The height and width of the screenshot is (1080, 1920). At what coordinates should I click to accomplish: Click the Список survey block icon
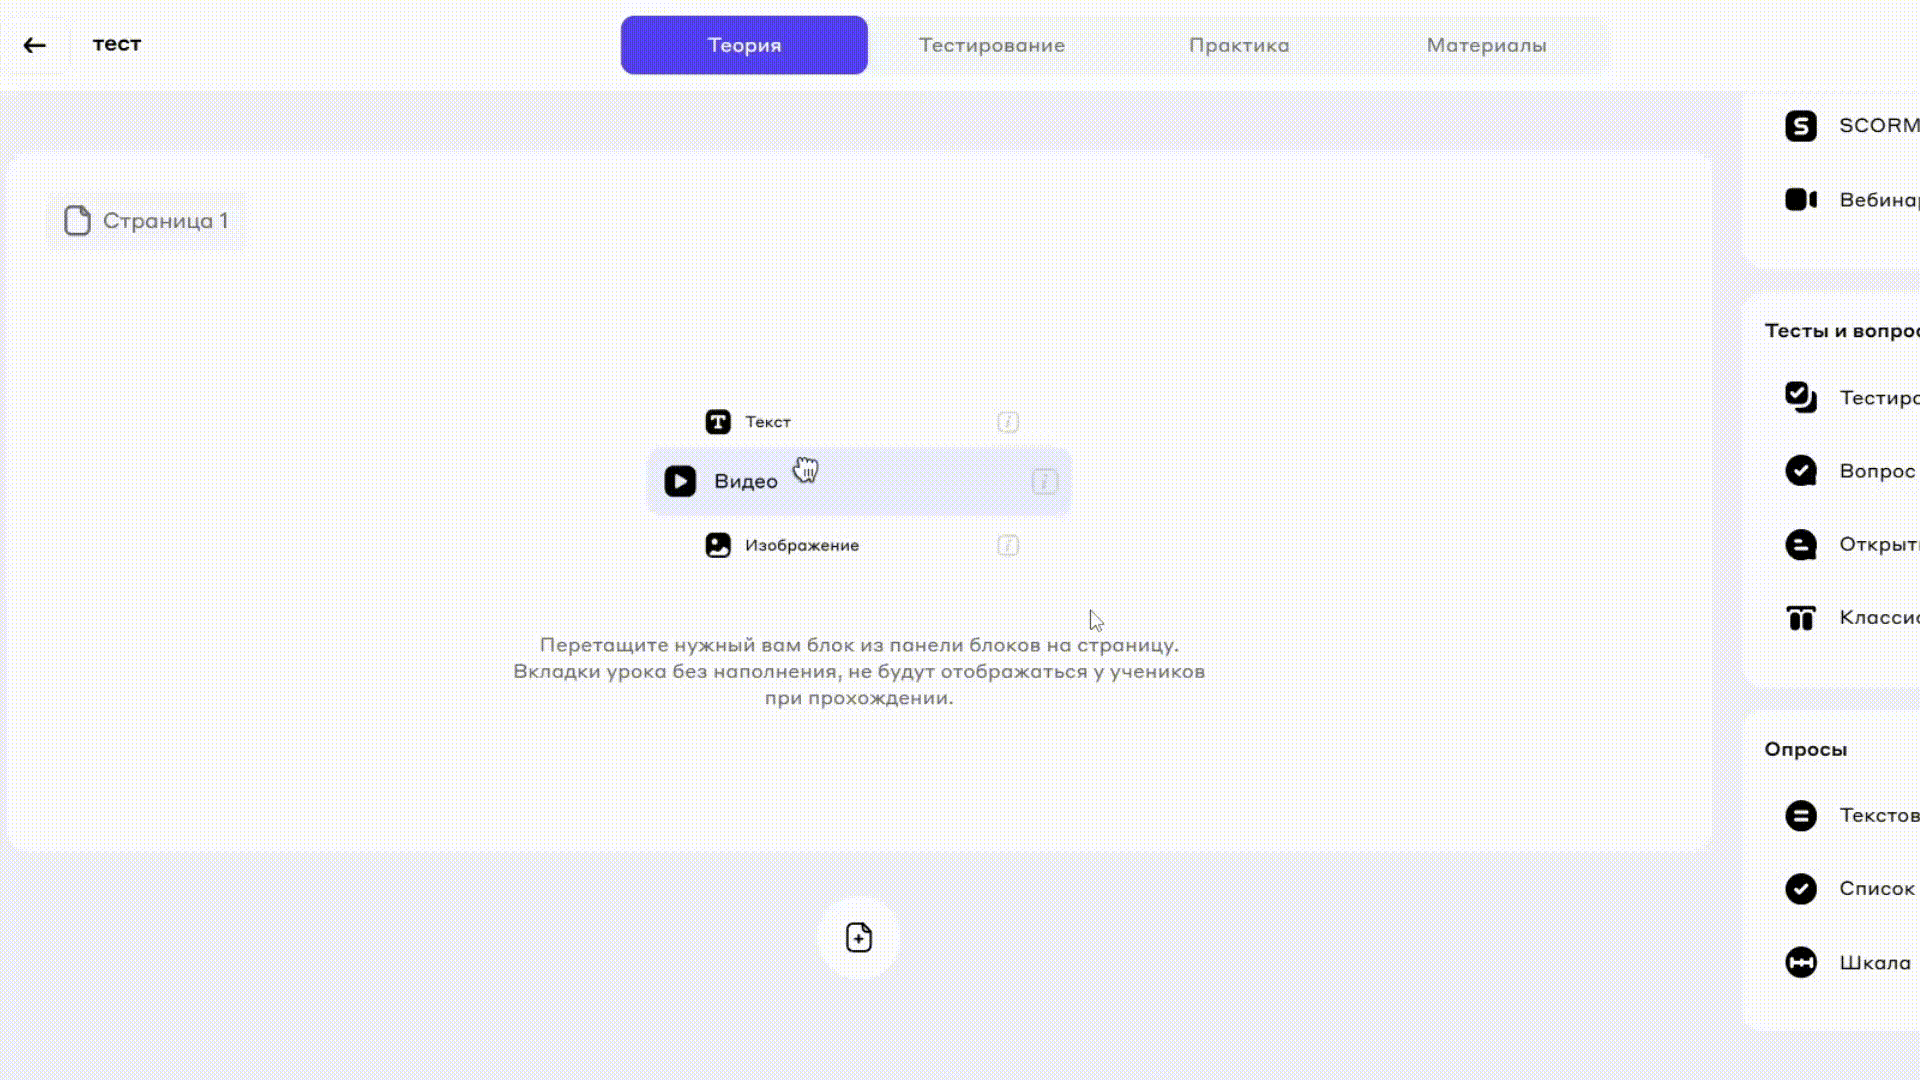coord(1800,889)
